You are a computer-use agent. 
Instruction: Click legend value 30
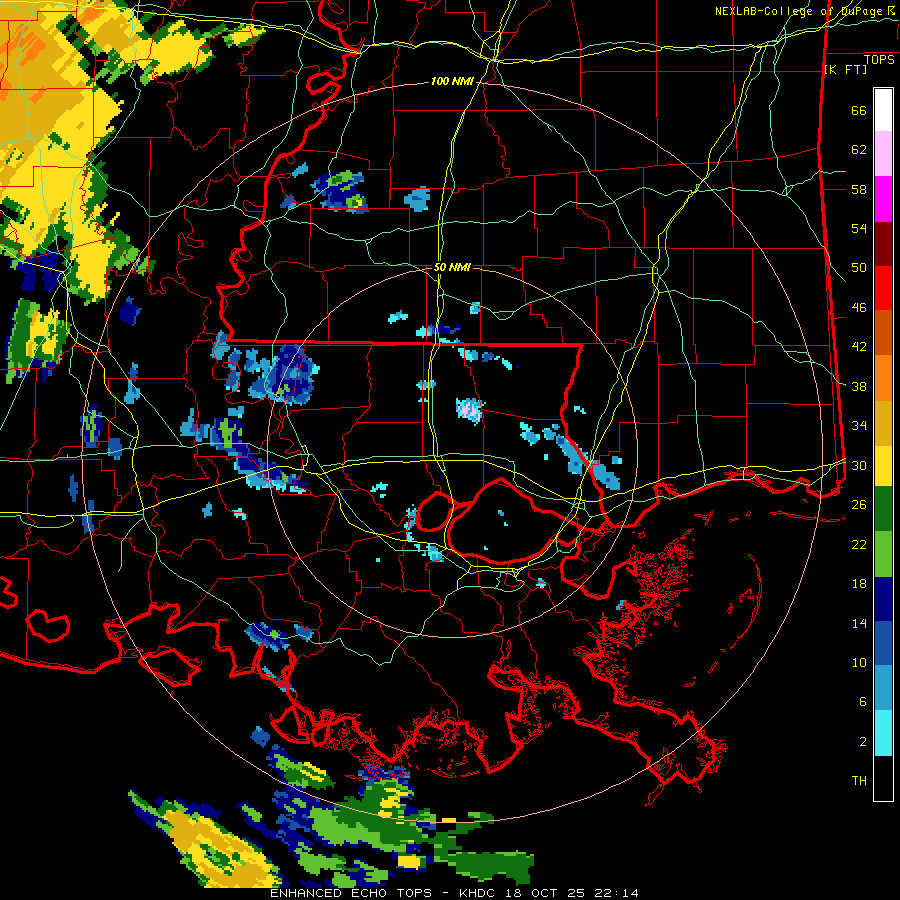coord(859,465)
